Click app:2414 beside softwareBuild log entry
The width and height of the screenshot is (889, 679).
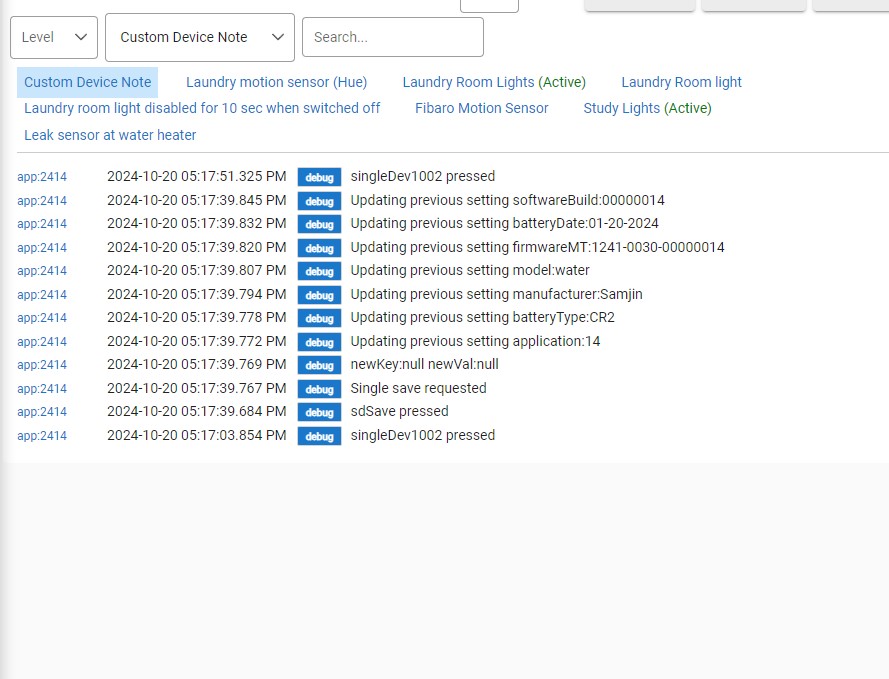(42, 201)
